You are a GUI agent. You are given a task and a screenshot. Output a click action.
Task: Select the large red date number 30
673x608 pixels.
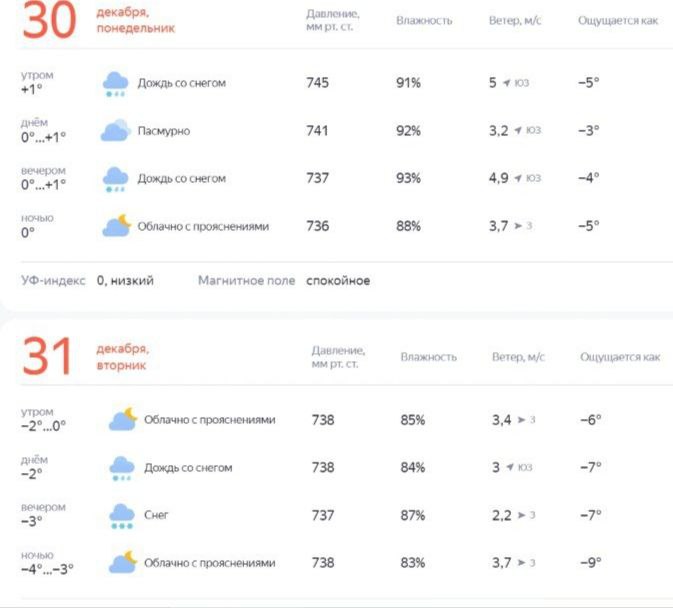[x=49, y=22]
